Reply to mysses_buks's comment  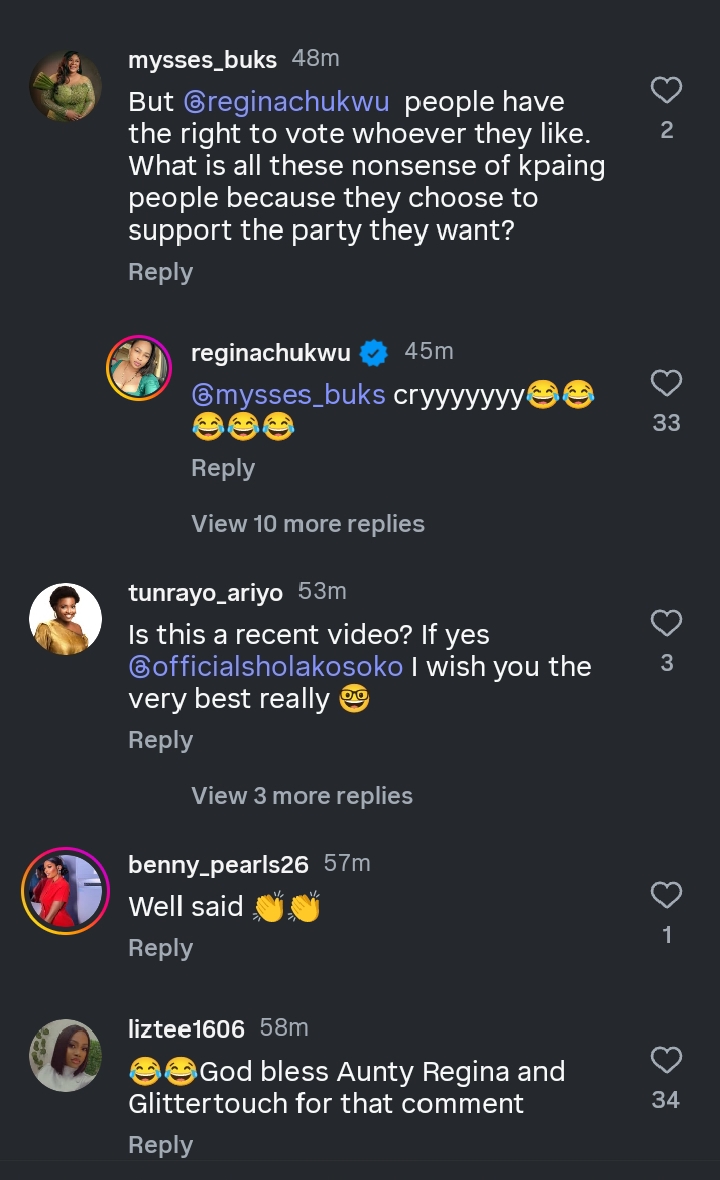pos(160,272)
